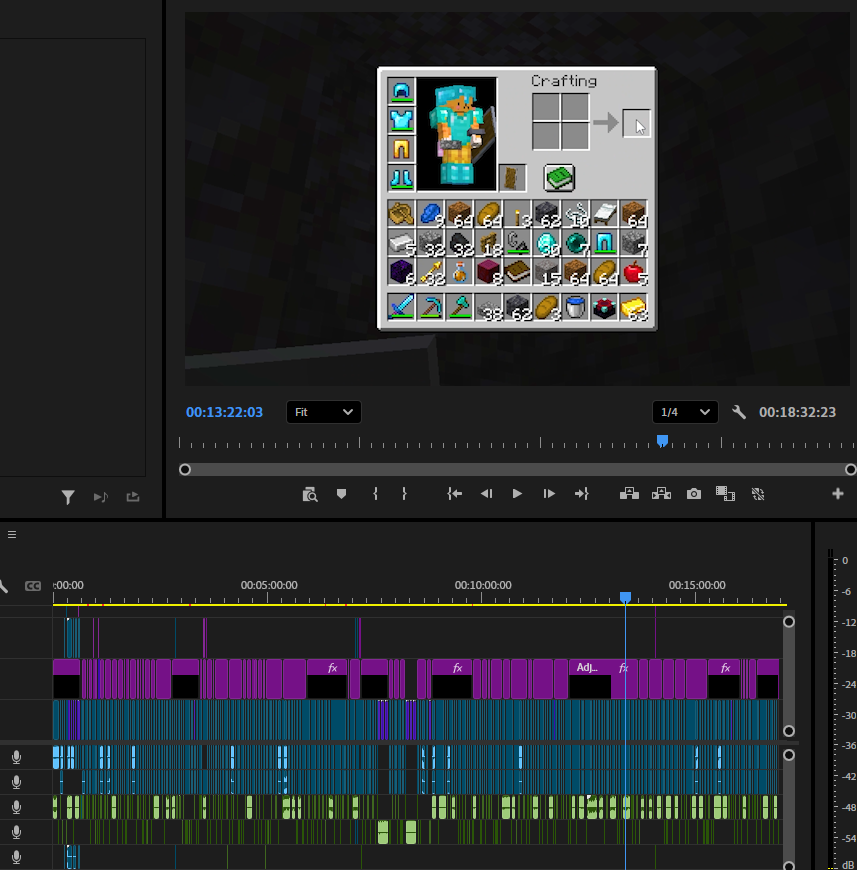Viewport: 857px width, 870px height.
Task: Click the Minecraft inventory frame in the Program monitor
Action: coord(517,199)
